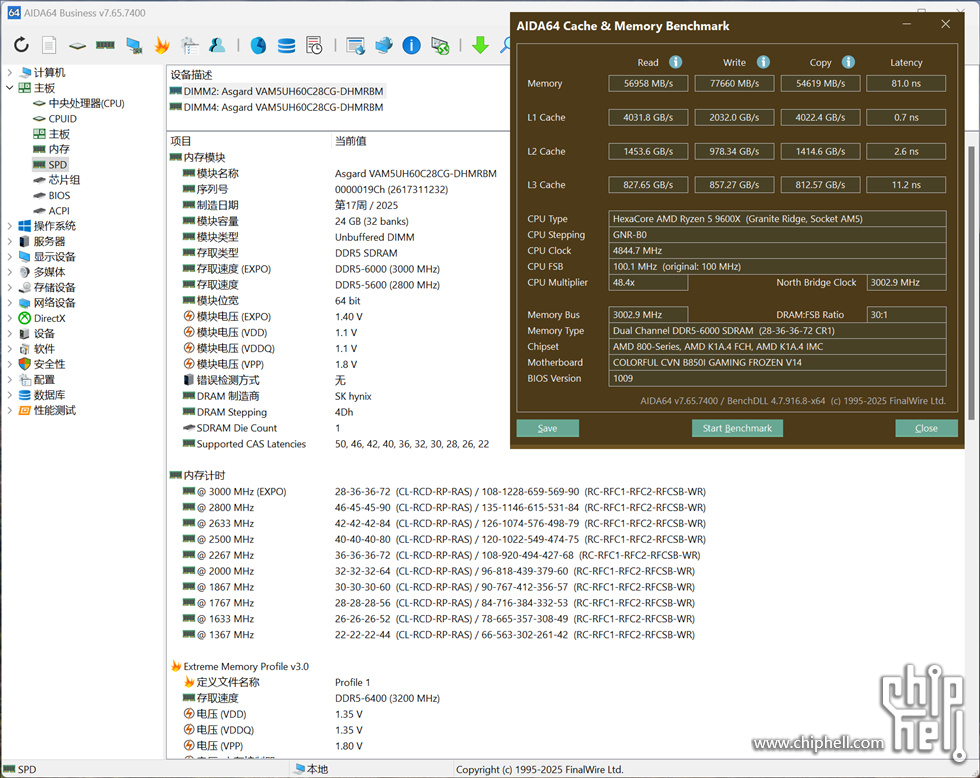980x778 pixels.
Task: Click the Memory Latency 81.0 ns field
Action: tap(906, 83)
